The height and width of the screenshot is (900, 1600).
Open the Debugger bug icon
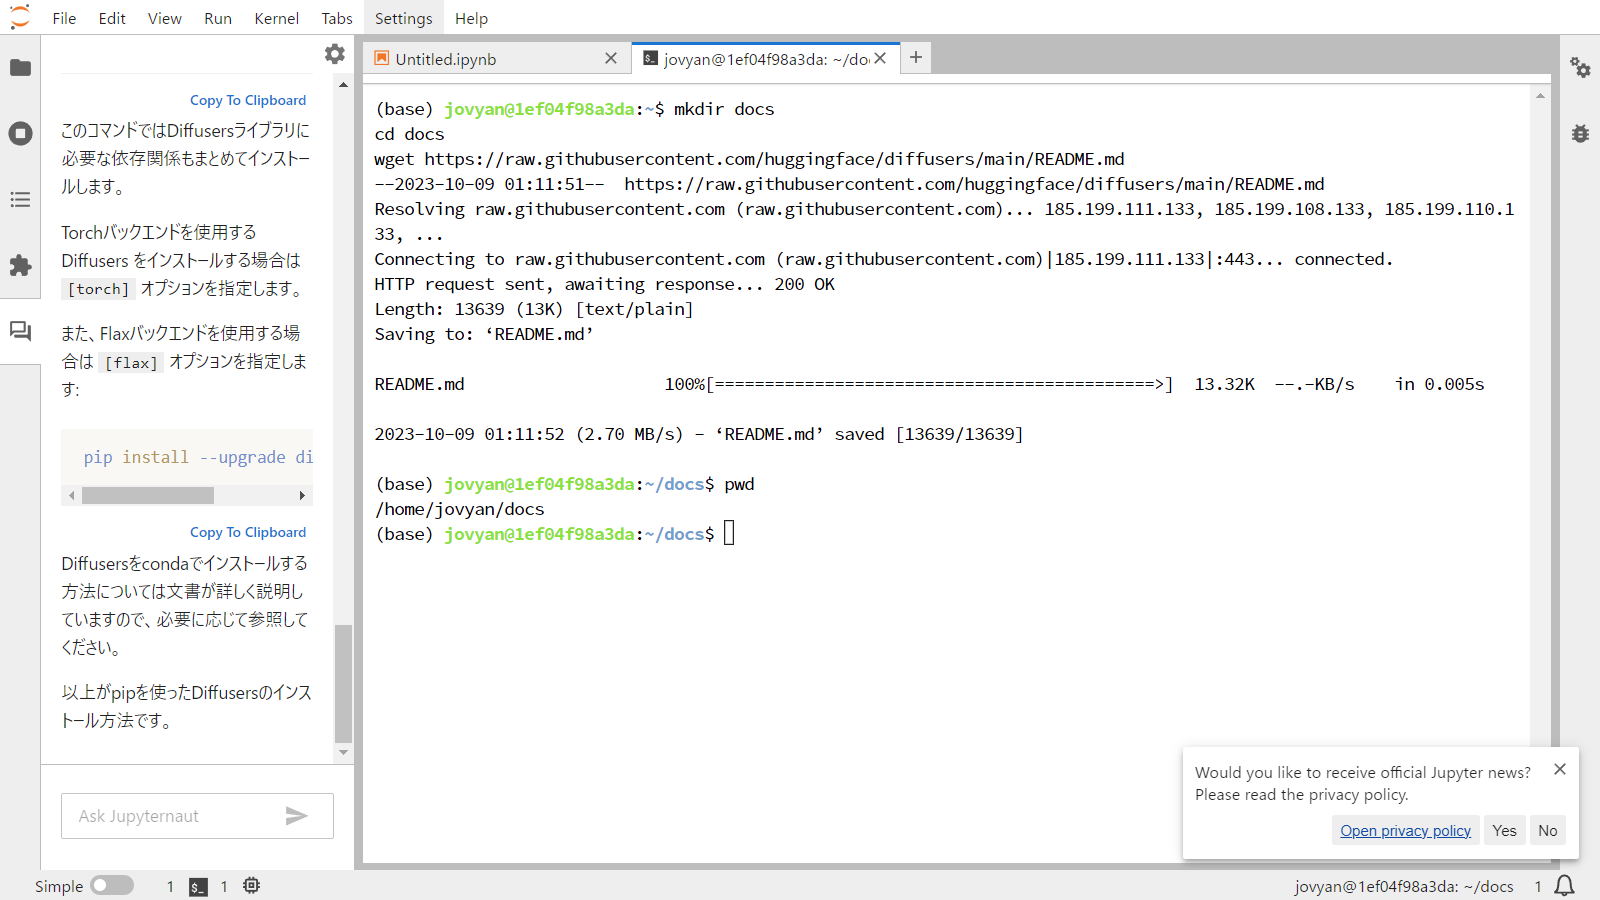tap(1580, 134)
